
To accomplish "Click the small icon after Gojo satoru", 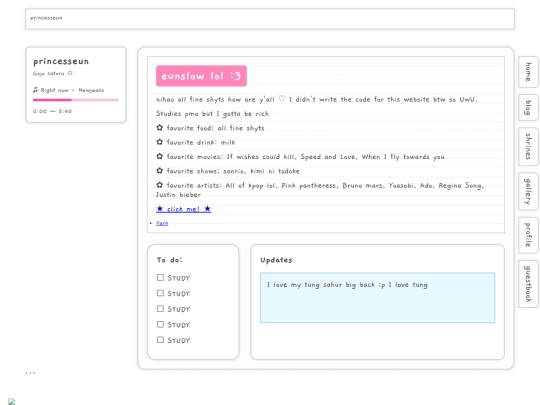I will (x=70, y=73).
